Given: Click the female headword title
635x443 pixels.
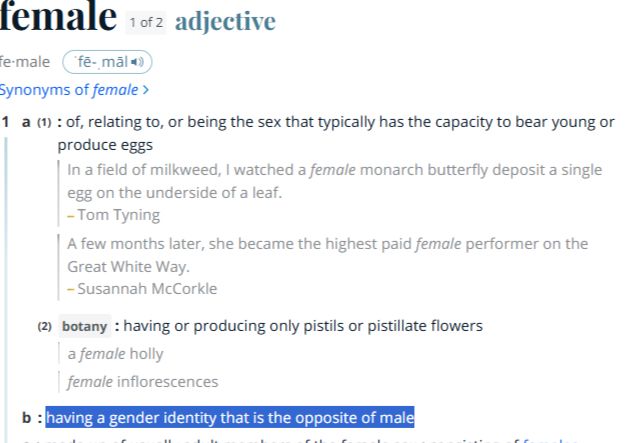Looking at the screenshot, I should tap(58, 16).
